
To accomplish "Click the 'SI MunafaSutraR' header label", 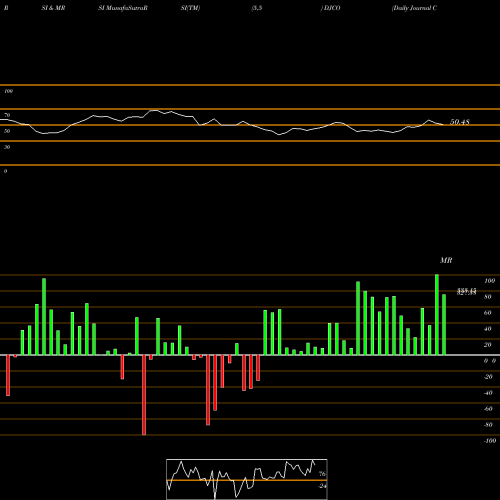I will (x=123, y=8).
